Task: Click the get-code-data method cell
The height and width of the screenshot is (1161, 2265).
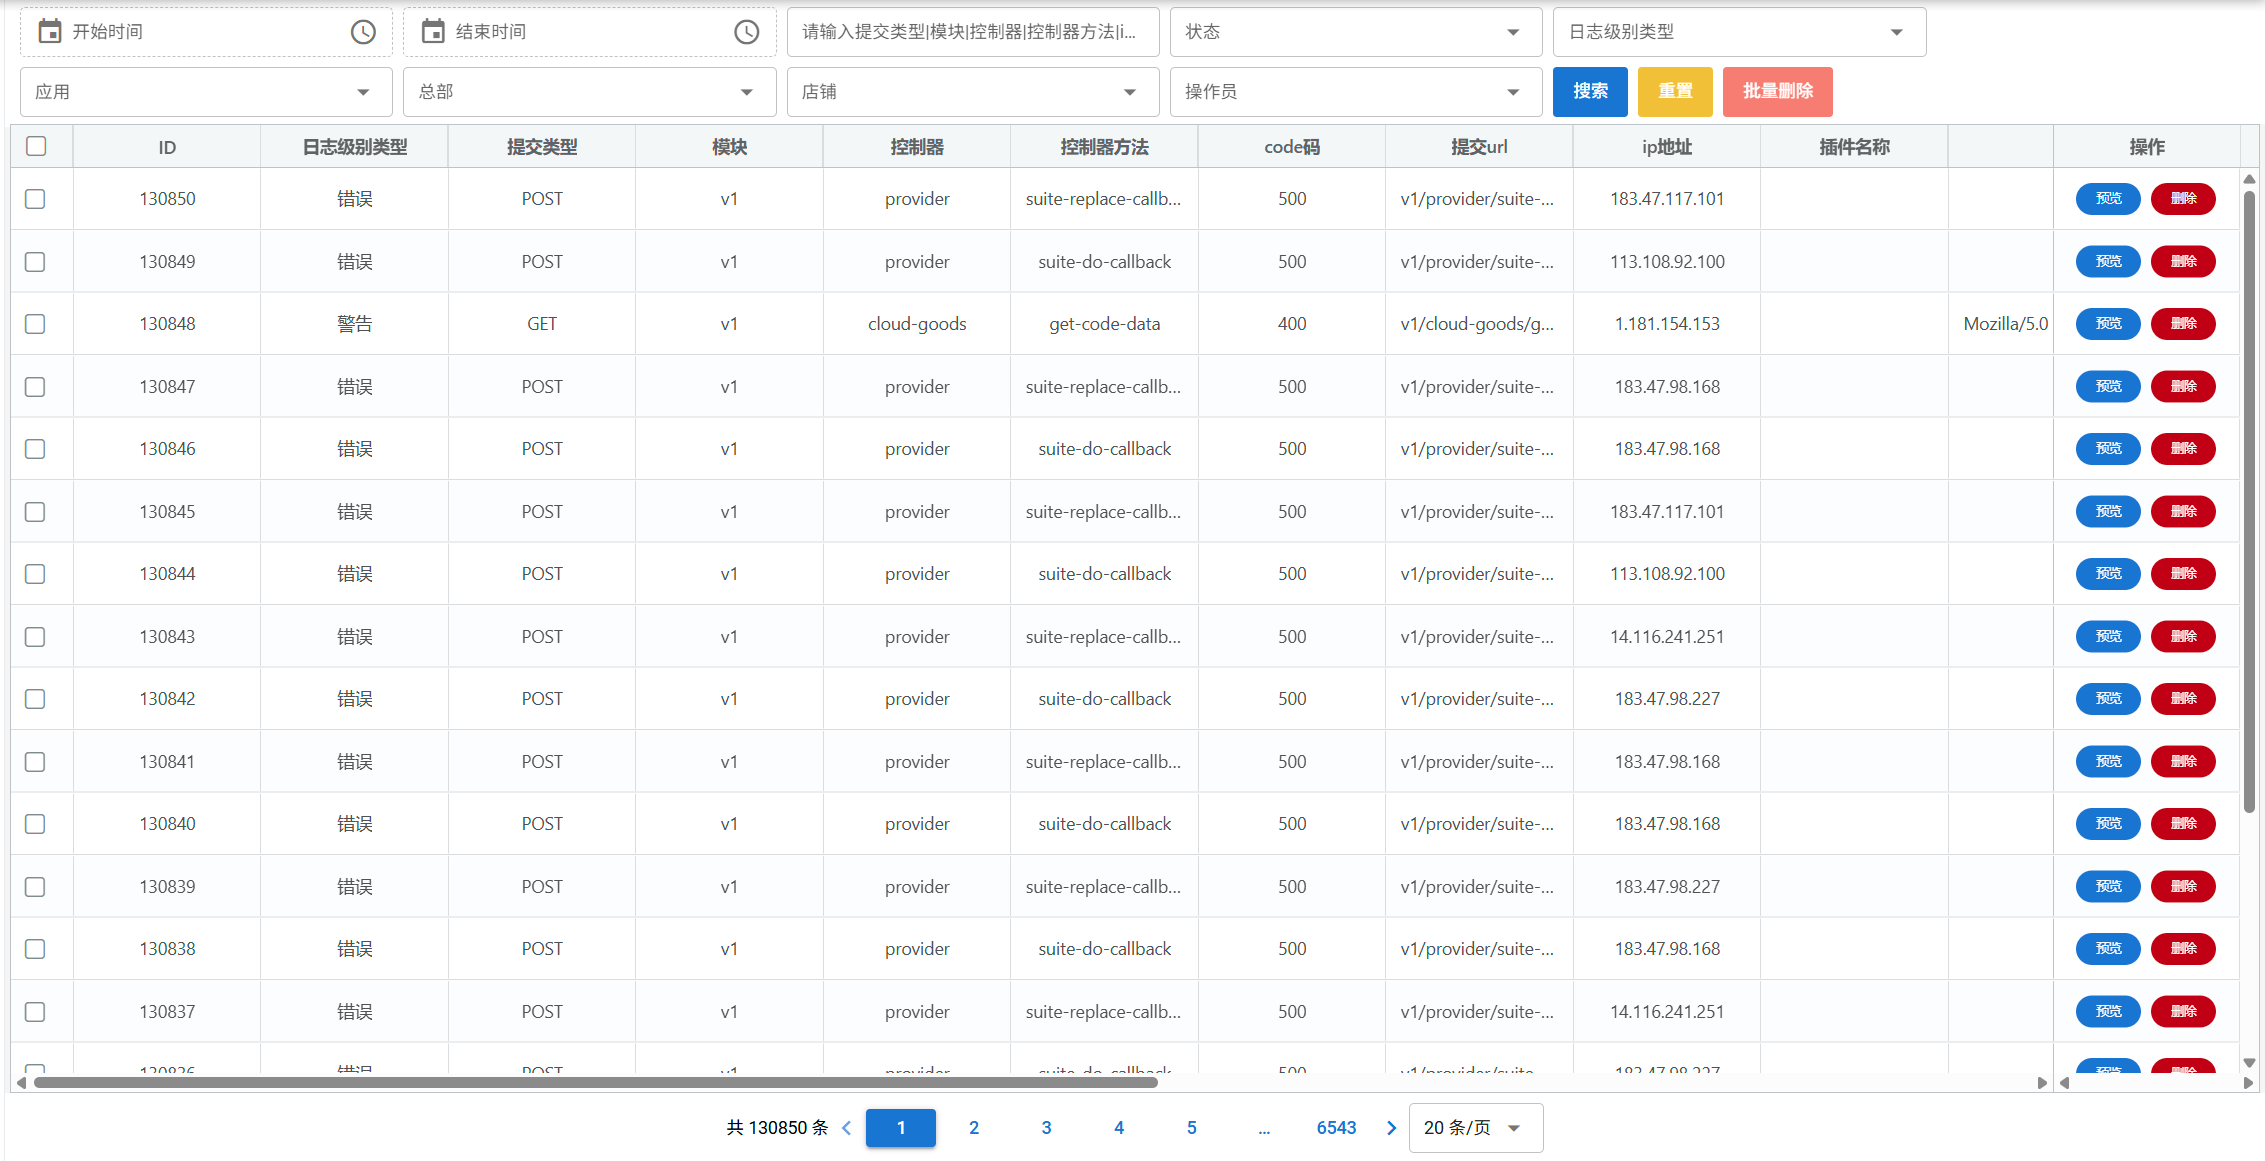Action: [1104, 324]
